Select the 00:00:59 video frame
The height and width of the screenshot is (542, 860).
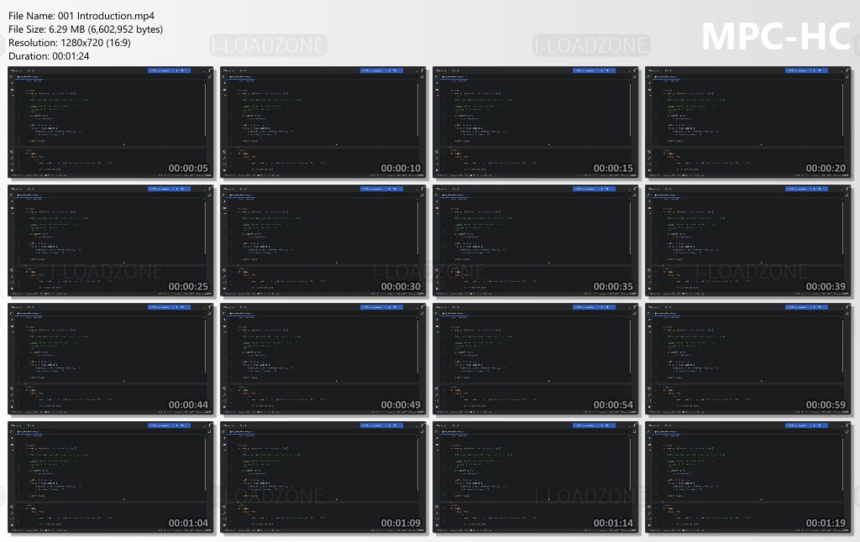(748, 359)
